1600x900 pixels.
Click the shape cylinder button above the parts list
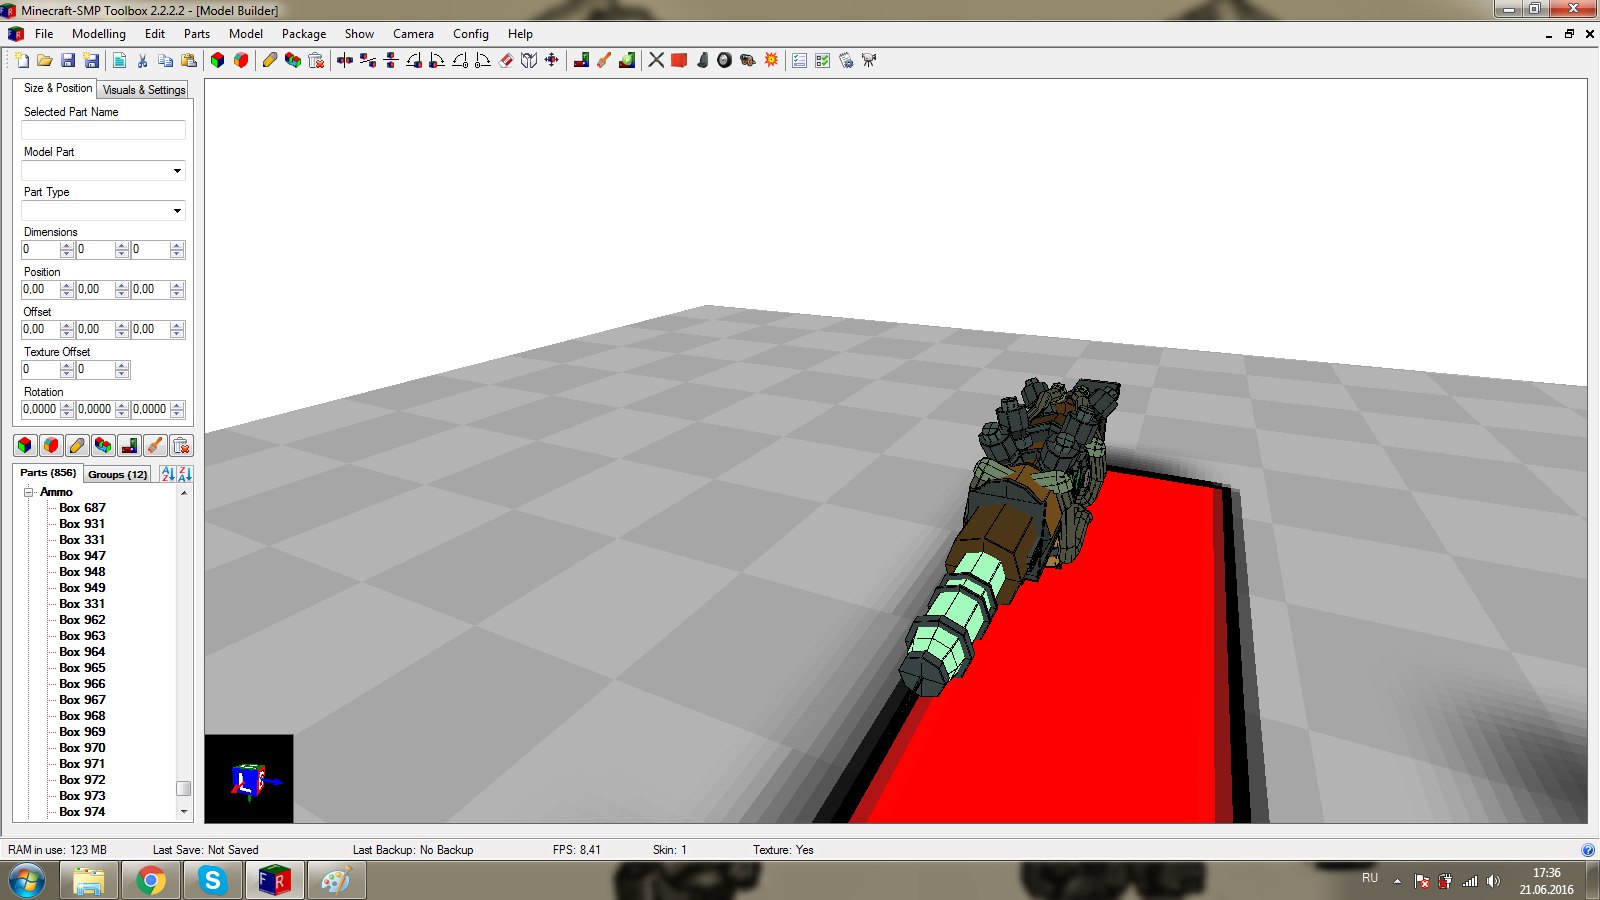(x=51, y=446)
